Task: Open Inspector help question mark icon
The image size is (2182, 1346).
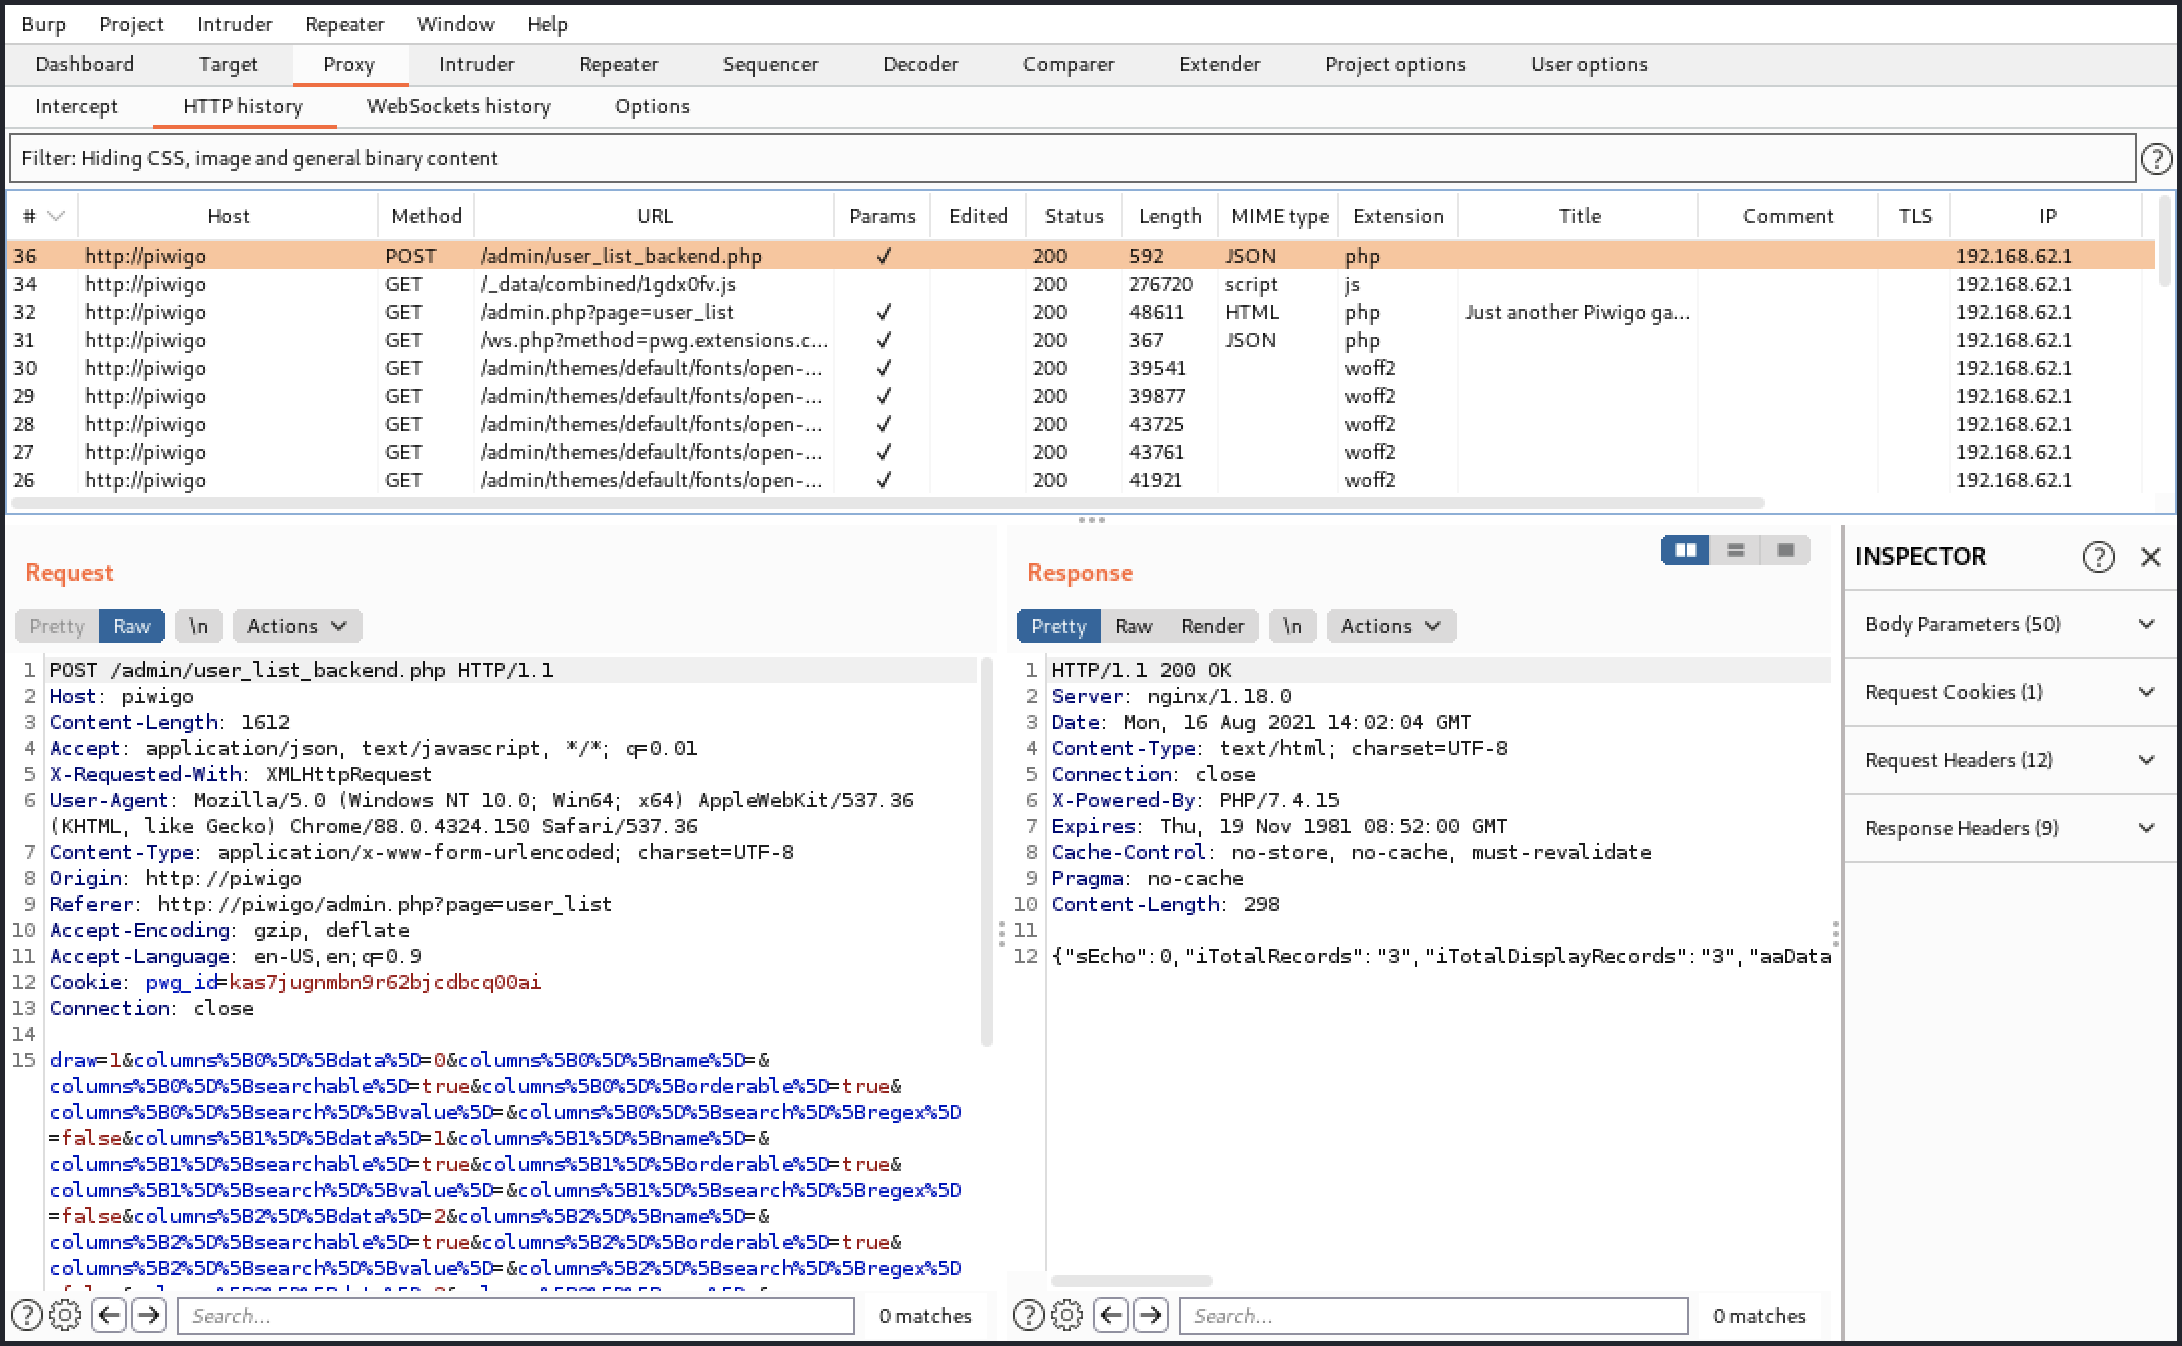Action: [2098, 557]
